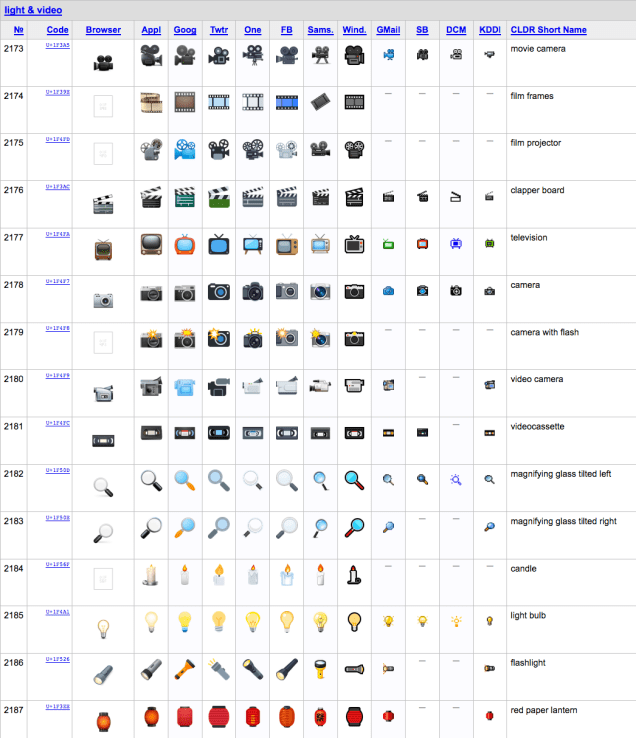The height and width of the screenshot is (738, 636).
Task: Click the 'CLDR Short Name' column header
Action: click(548, 30)
